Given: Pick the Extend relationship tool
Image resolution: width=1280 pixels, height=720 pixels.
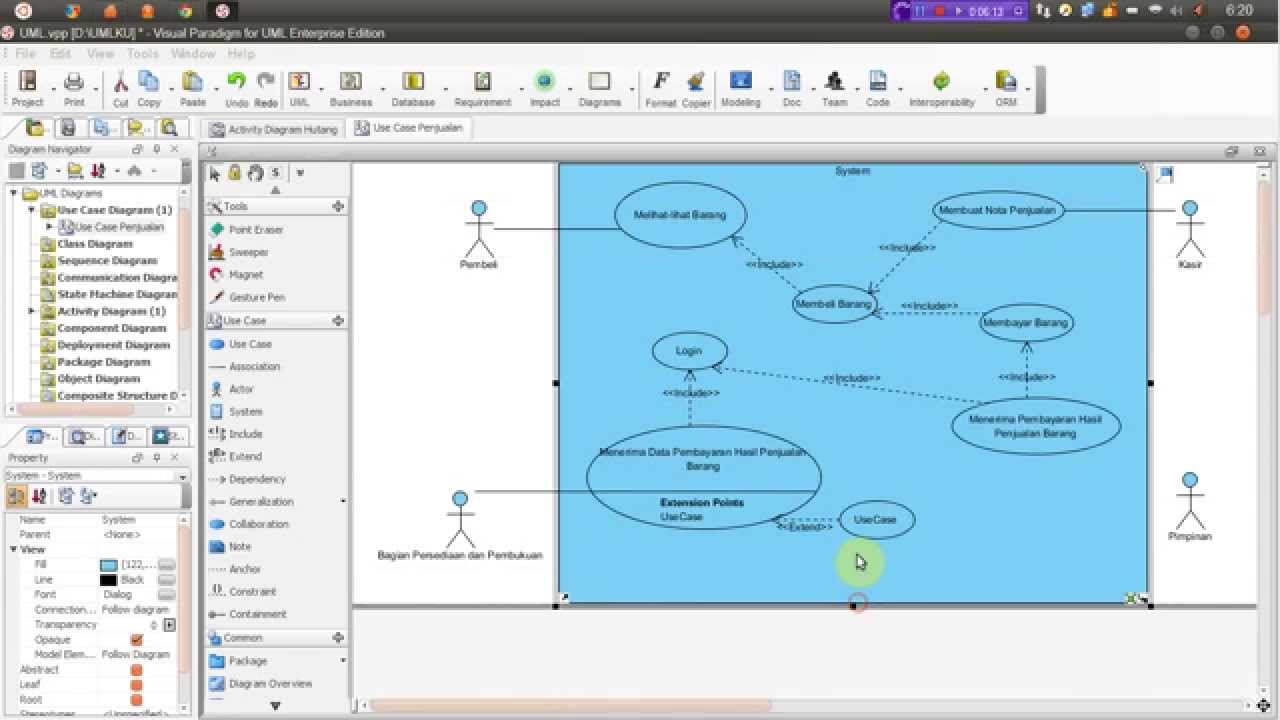Looking at the screenshot, I should tap(247, 456).
